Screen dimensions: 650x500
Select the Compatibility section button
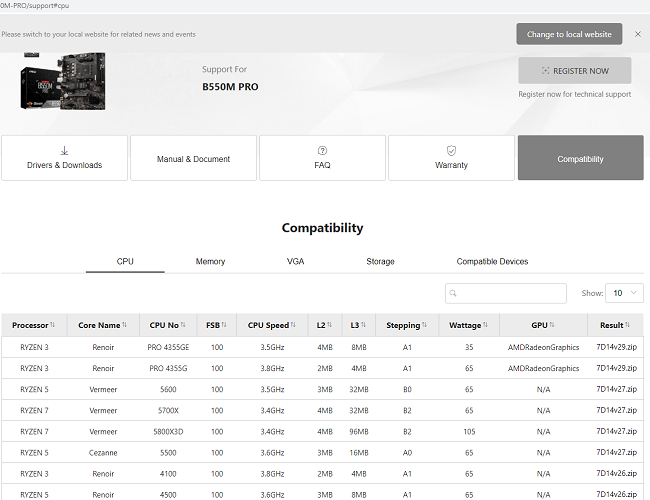(x=580, y=158)
